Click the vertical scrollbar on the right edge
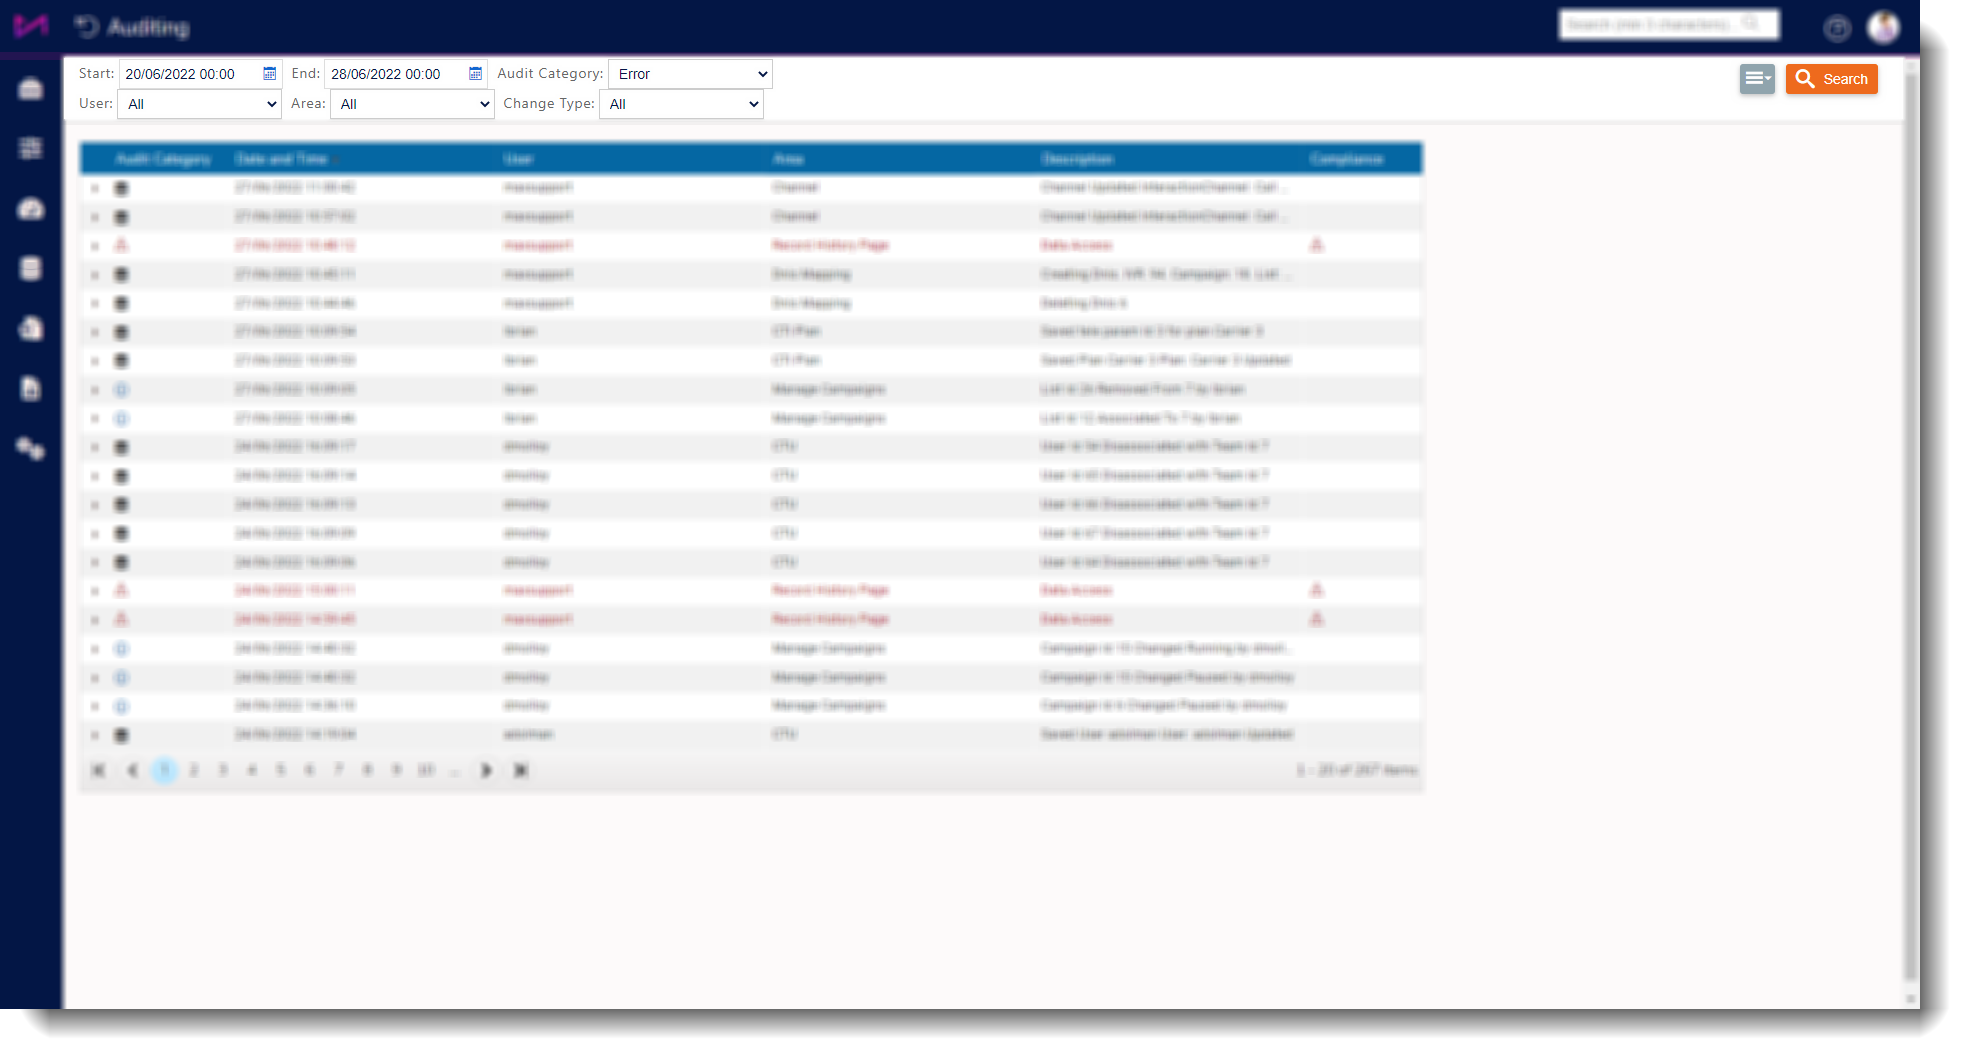The image size is (1970, 1059). (x=1912, y=530)
